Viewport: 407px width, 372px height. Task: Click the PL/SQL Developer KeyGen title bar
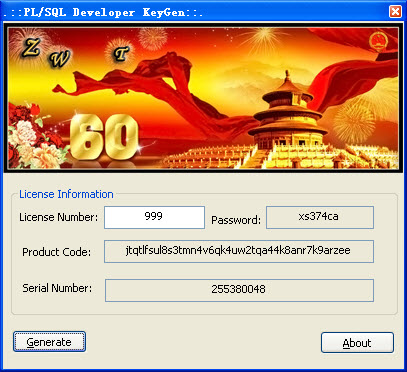193,12
